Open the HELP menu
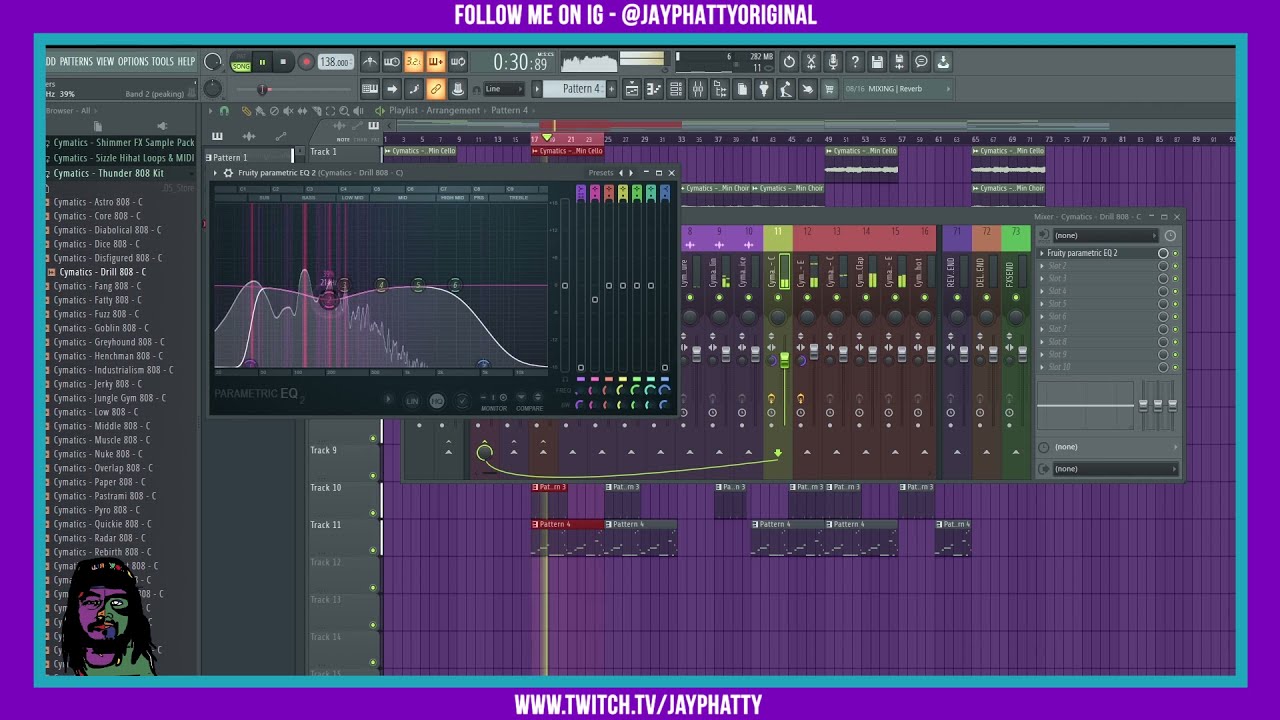This screenshot has height=720, width=1280. [x=187, y=62]
